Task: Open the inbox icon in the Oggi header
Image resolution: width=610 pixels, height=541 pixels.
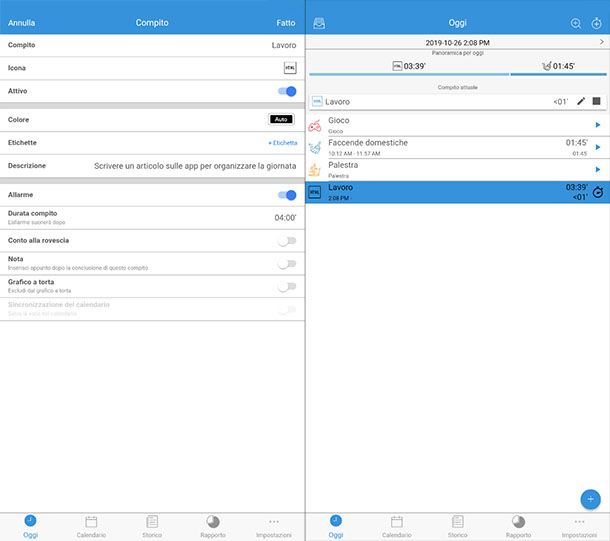Action: 319,23
